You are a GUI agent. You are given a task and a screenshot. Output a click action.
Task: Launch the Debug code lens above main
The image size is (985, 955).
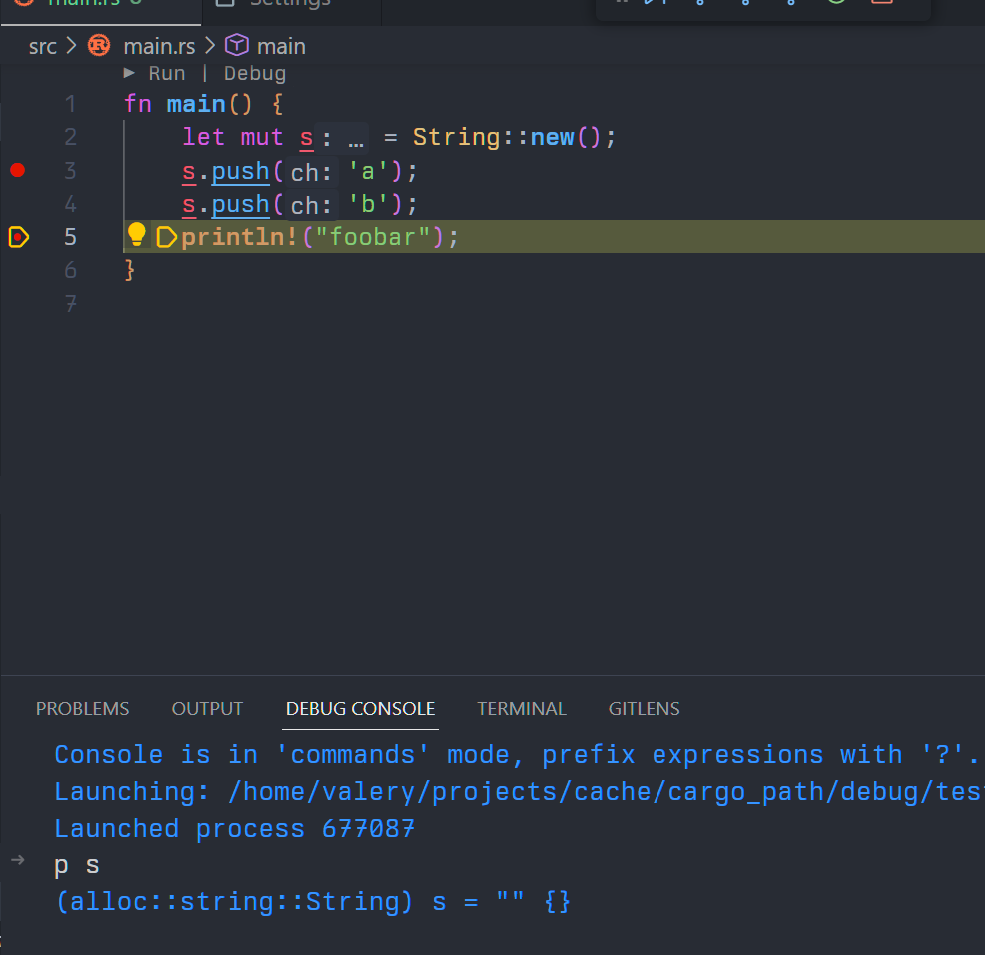tap(254, 72)
